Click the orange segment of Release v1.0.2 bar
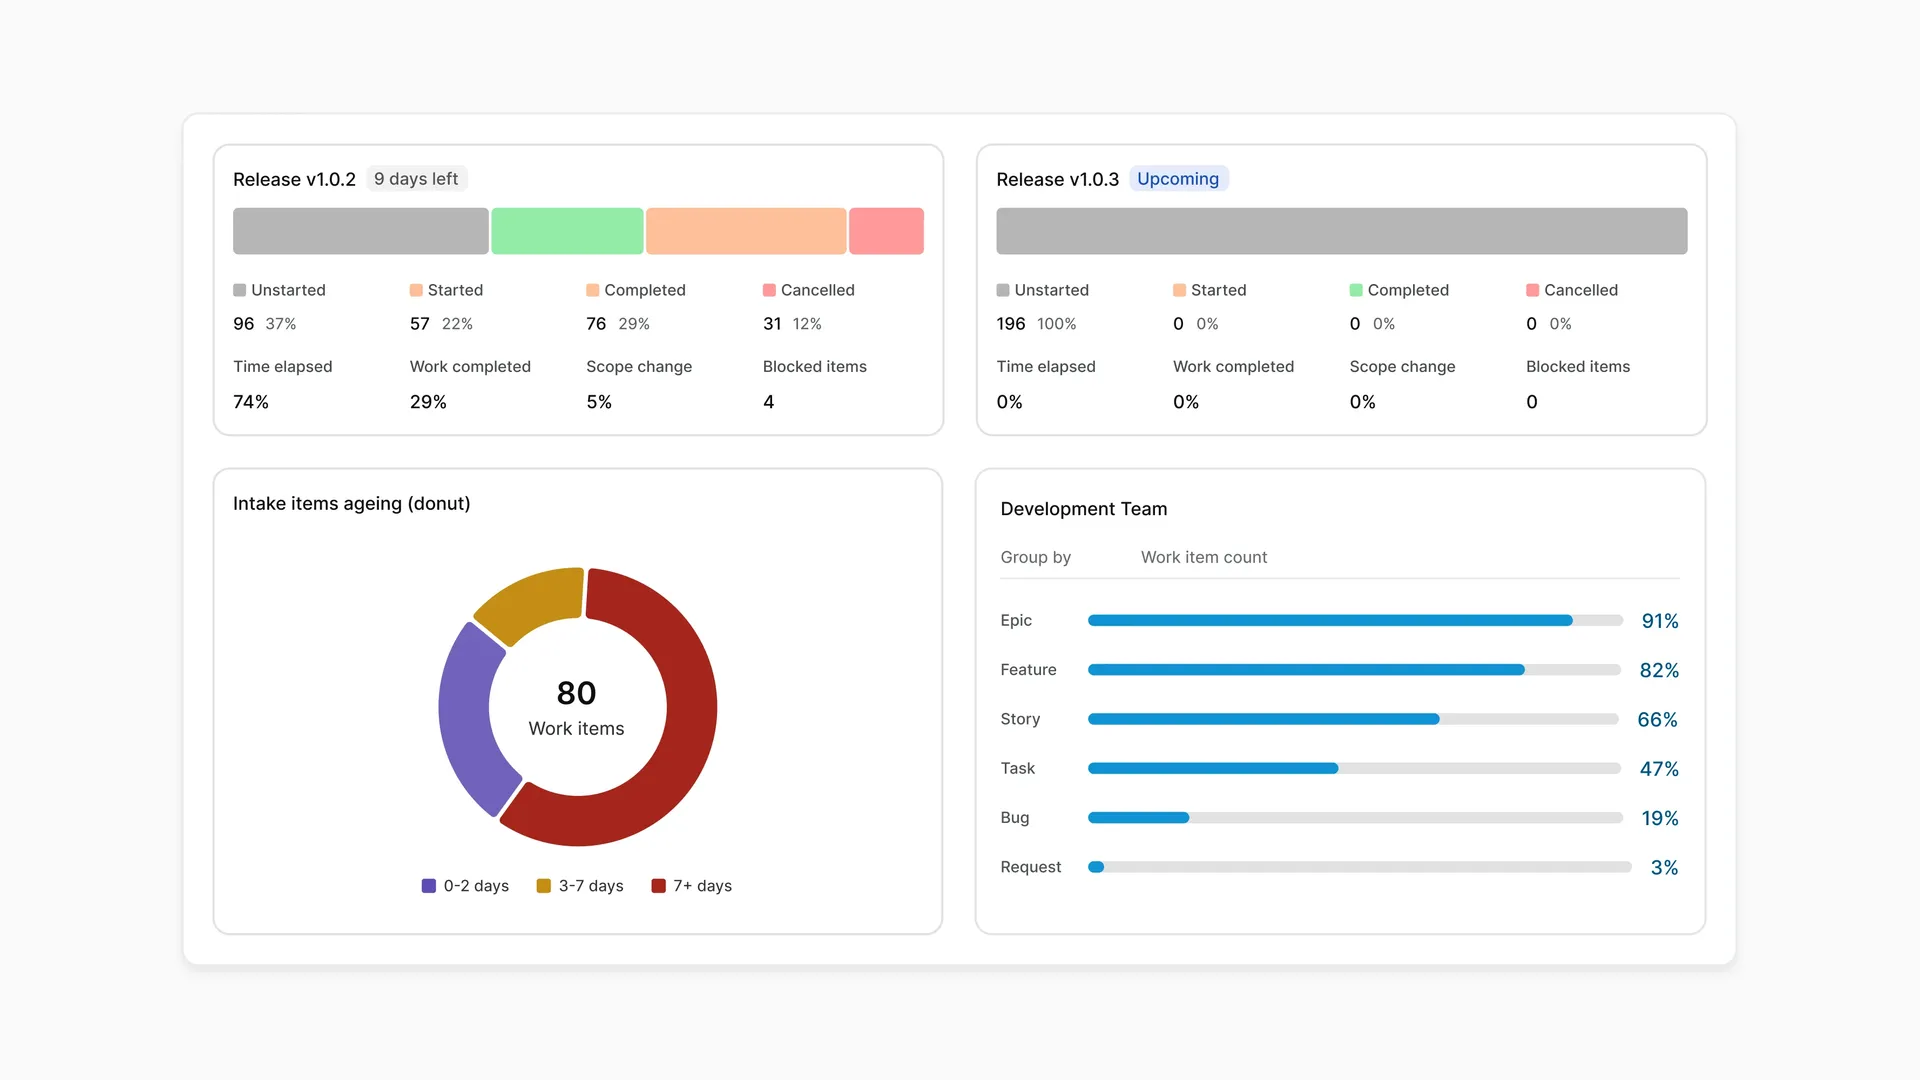 point(746,231)
